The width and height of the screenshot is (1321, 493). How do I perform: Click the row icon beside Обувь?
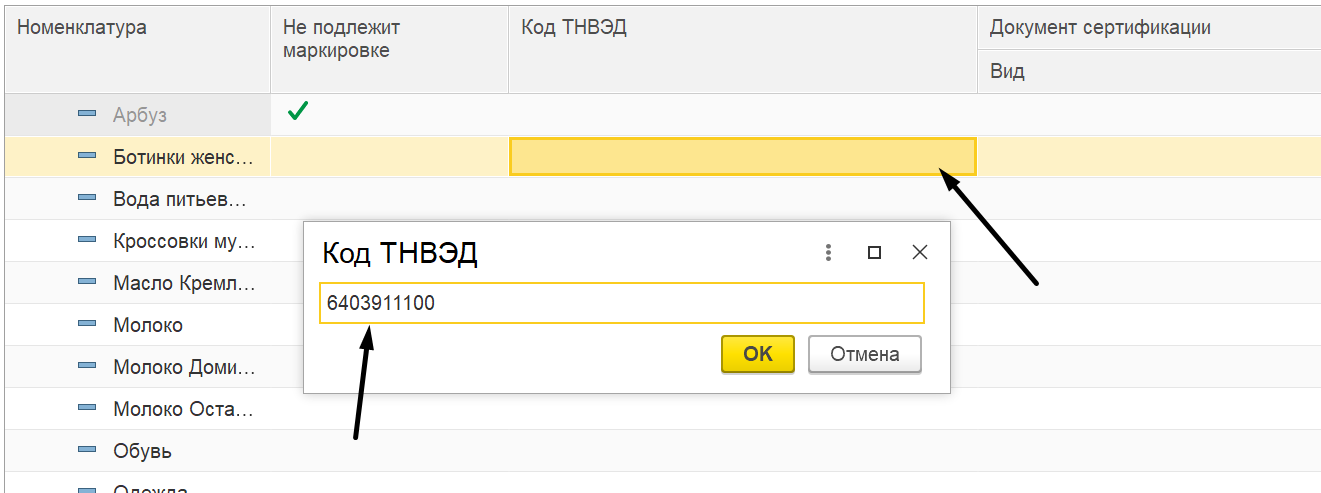[87, 451]
